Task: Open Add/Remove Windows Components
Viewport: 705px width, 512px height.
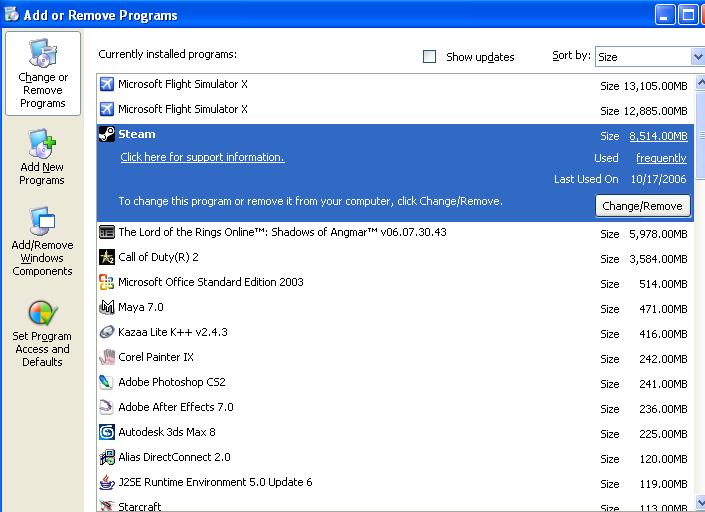Action: point(42,242)
